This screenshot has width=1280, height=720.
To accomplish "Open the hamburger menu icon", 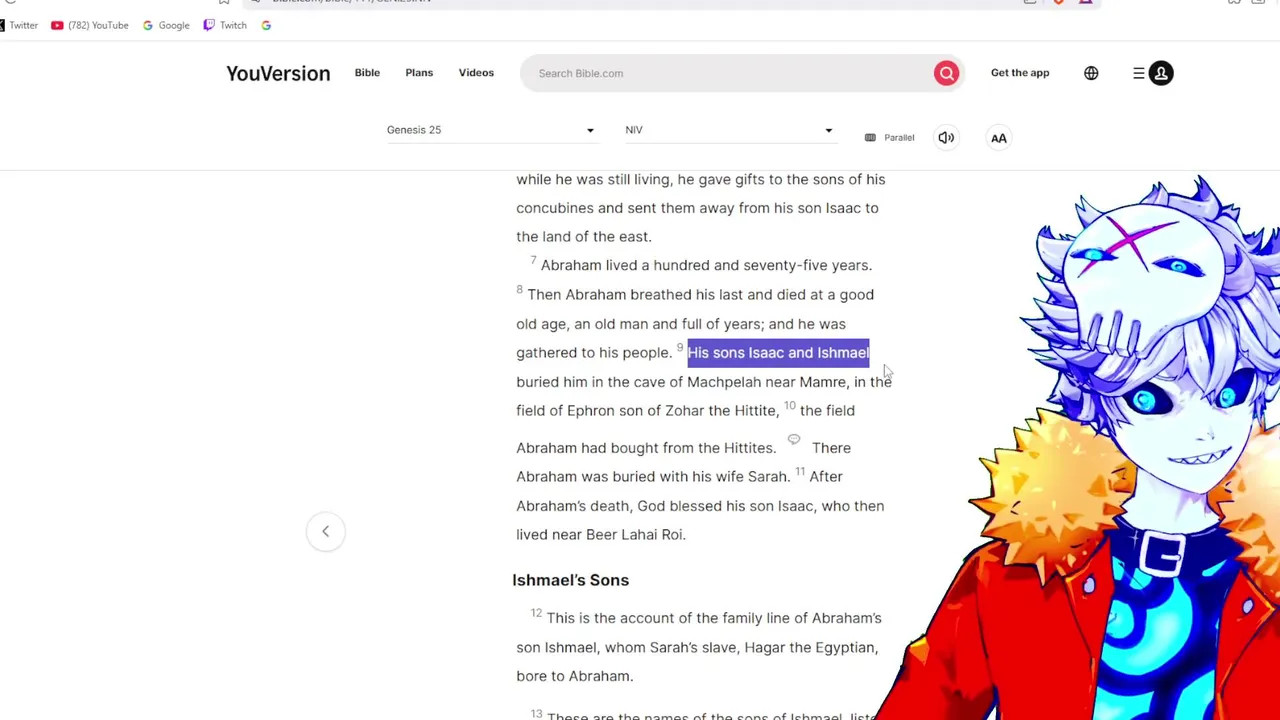I will pyautogui.click(x=1138, y=73).
